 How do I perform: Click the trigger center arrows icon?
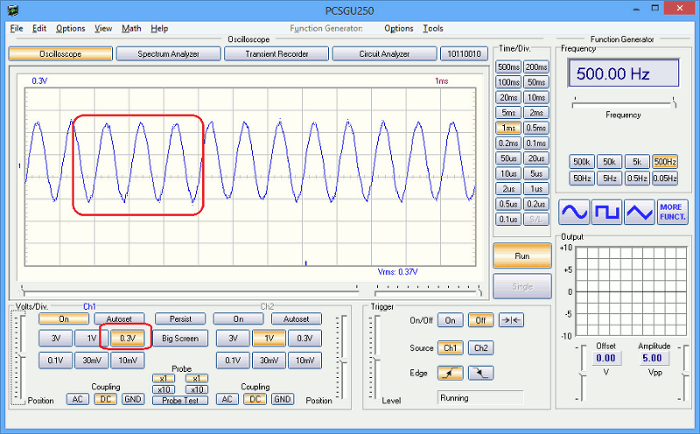[511, 320]
